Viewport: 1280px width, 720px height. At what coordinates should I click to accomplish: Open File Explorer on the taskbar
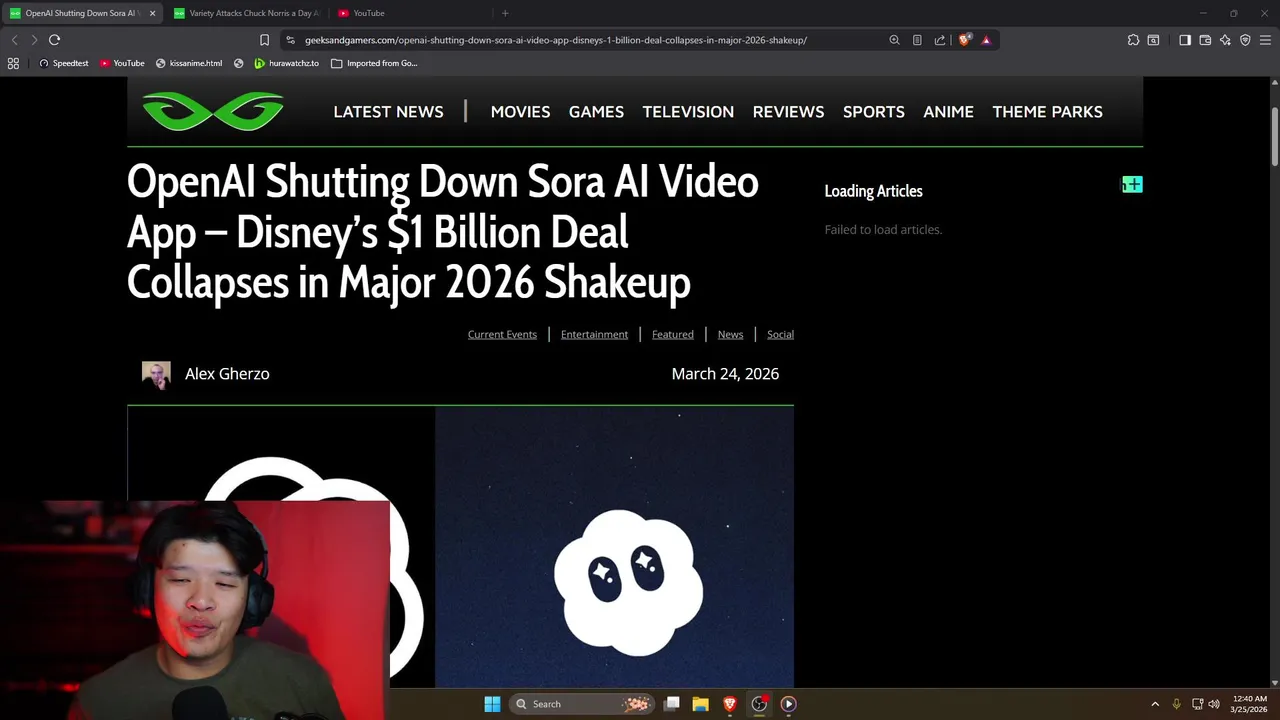[x=700, y=704]
